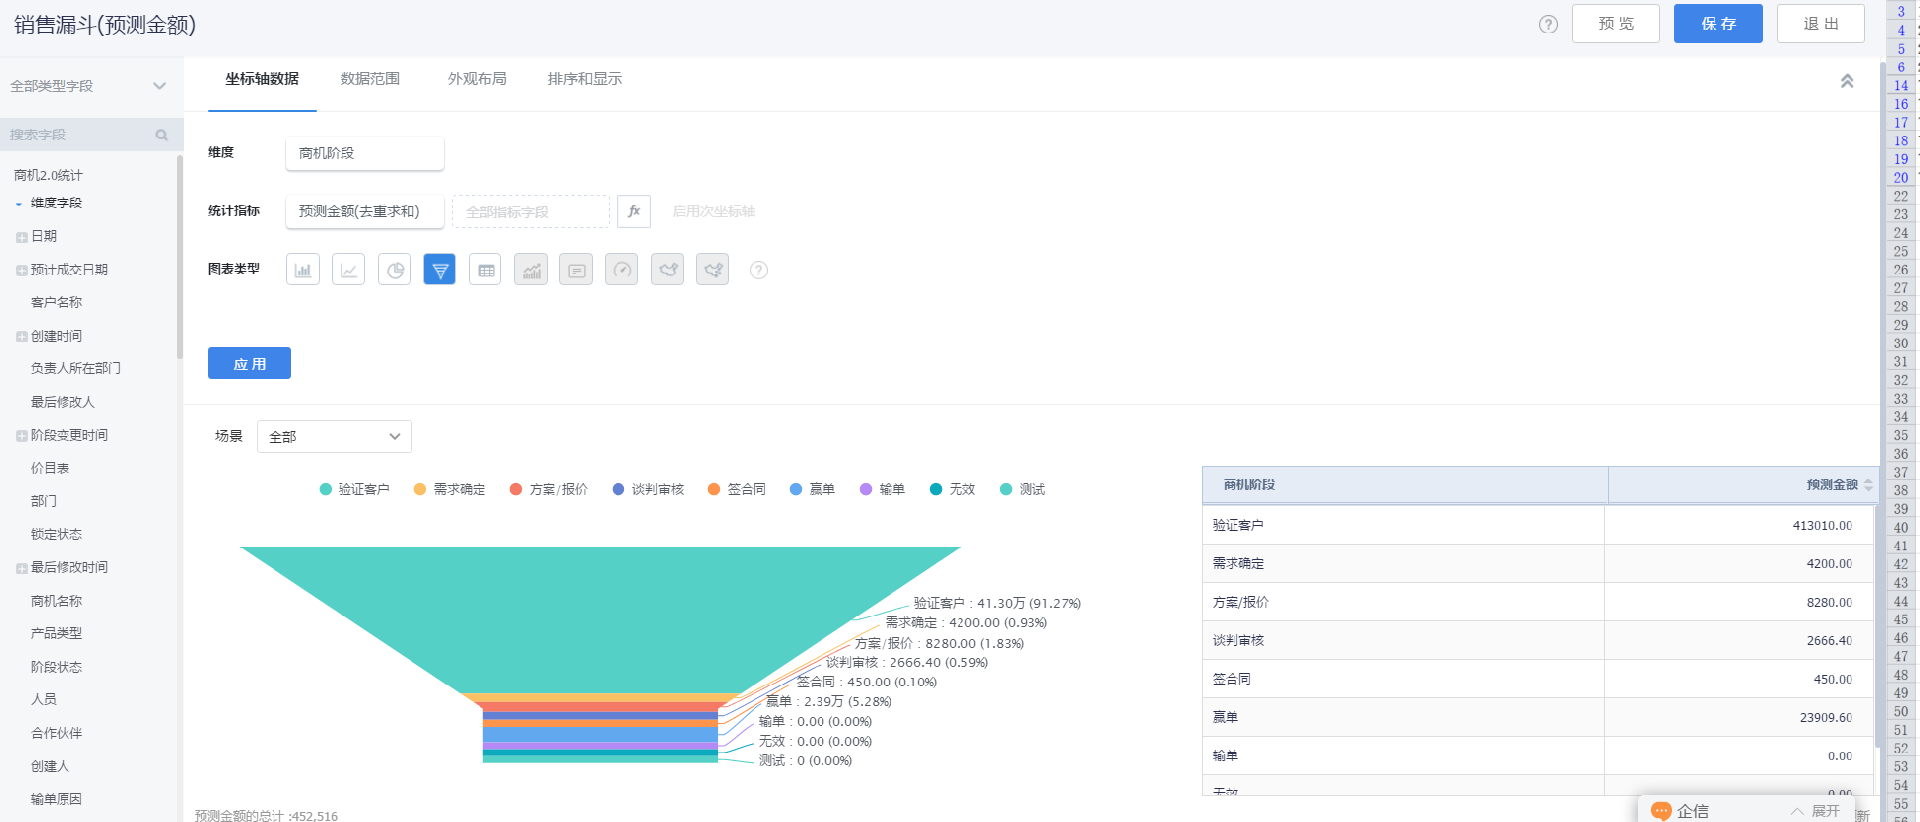
Task: Toggle 赢单 legend item
Action: coord(812,489)
